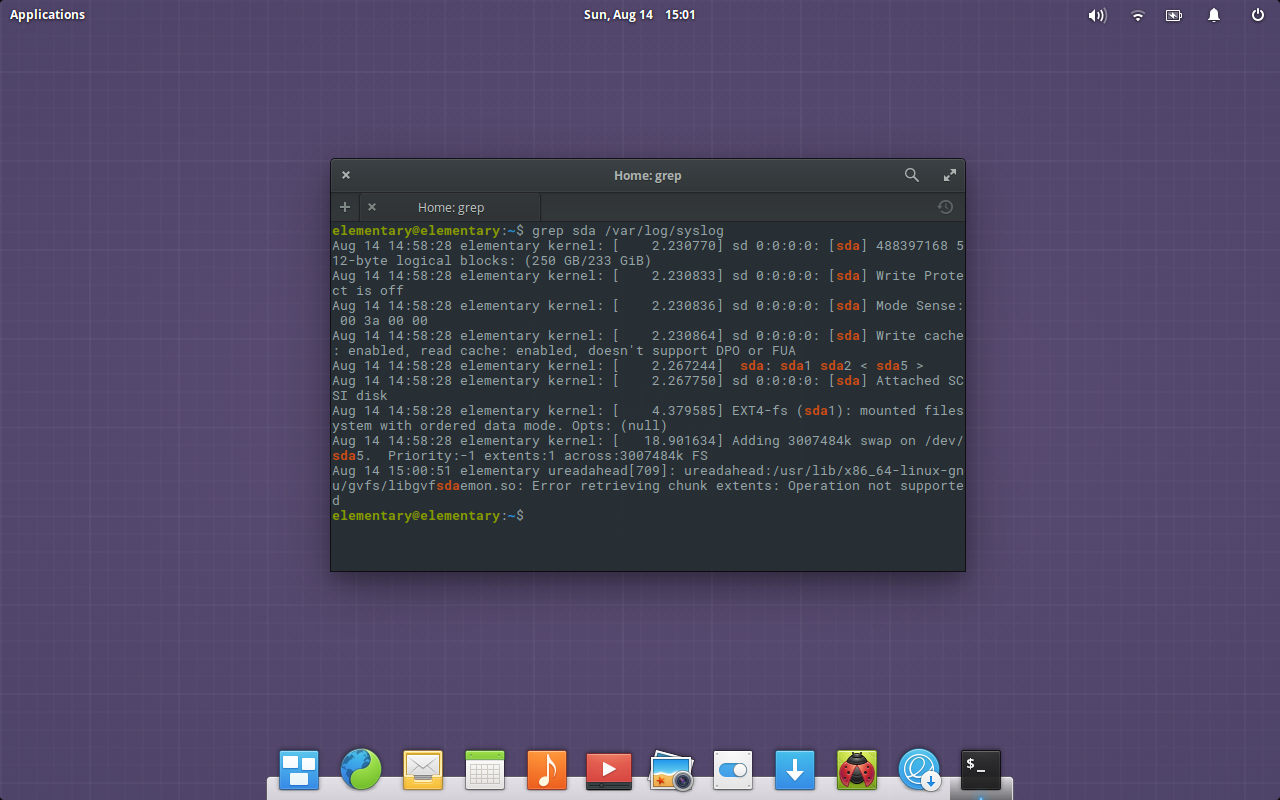Click the last shell prompt line
The height and width of the screenshot is (800, 1280).
tap(428, 516)
